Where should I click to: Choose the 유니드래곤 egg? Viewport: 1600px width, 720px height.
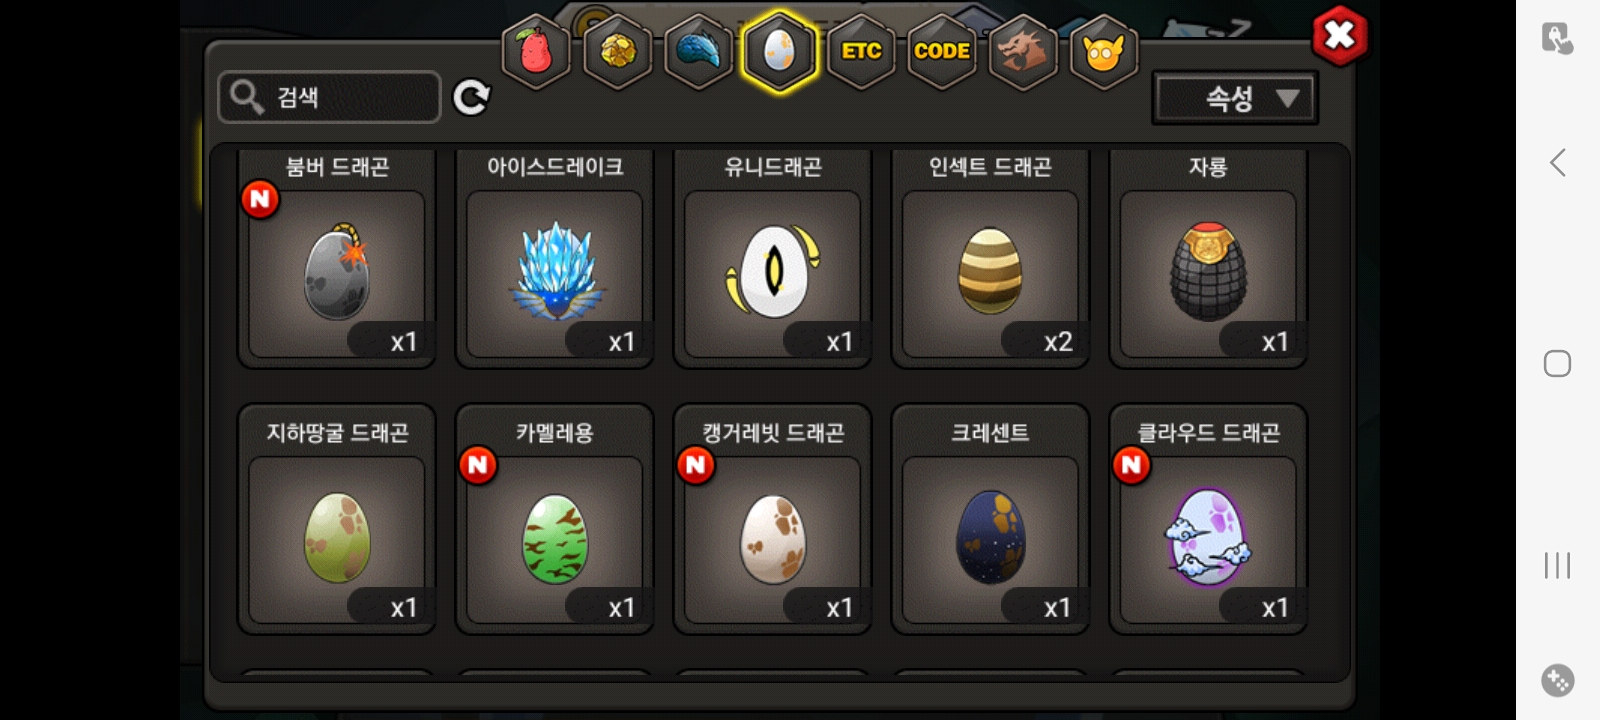coord(773,258)
